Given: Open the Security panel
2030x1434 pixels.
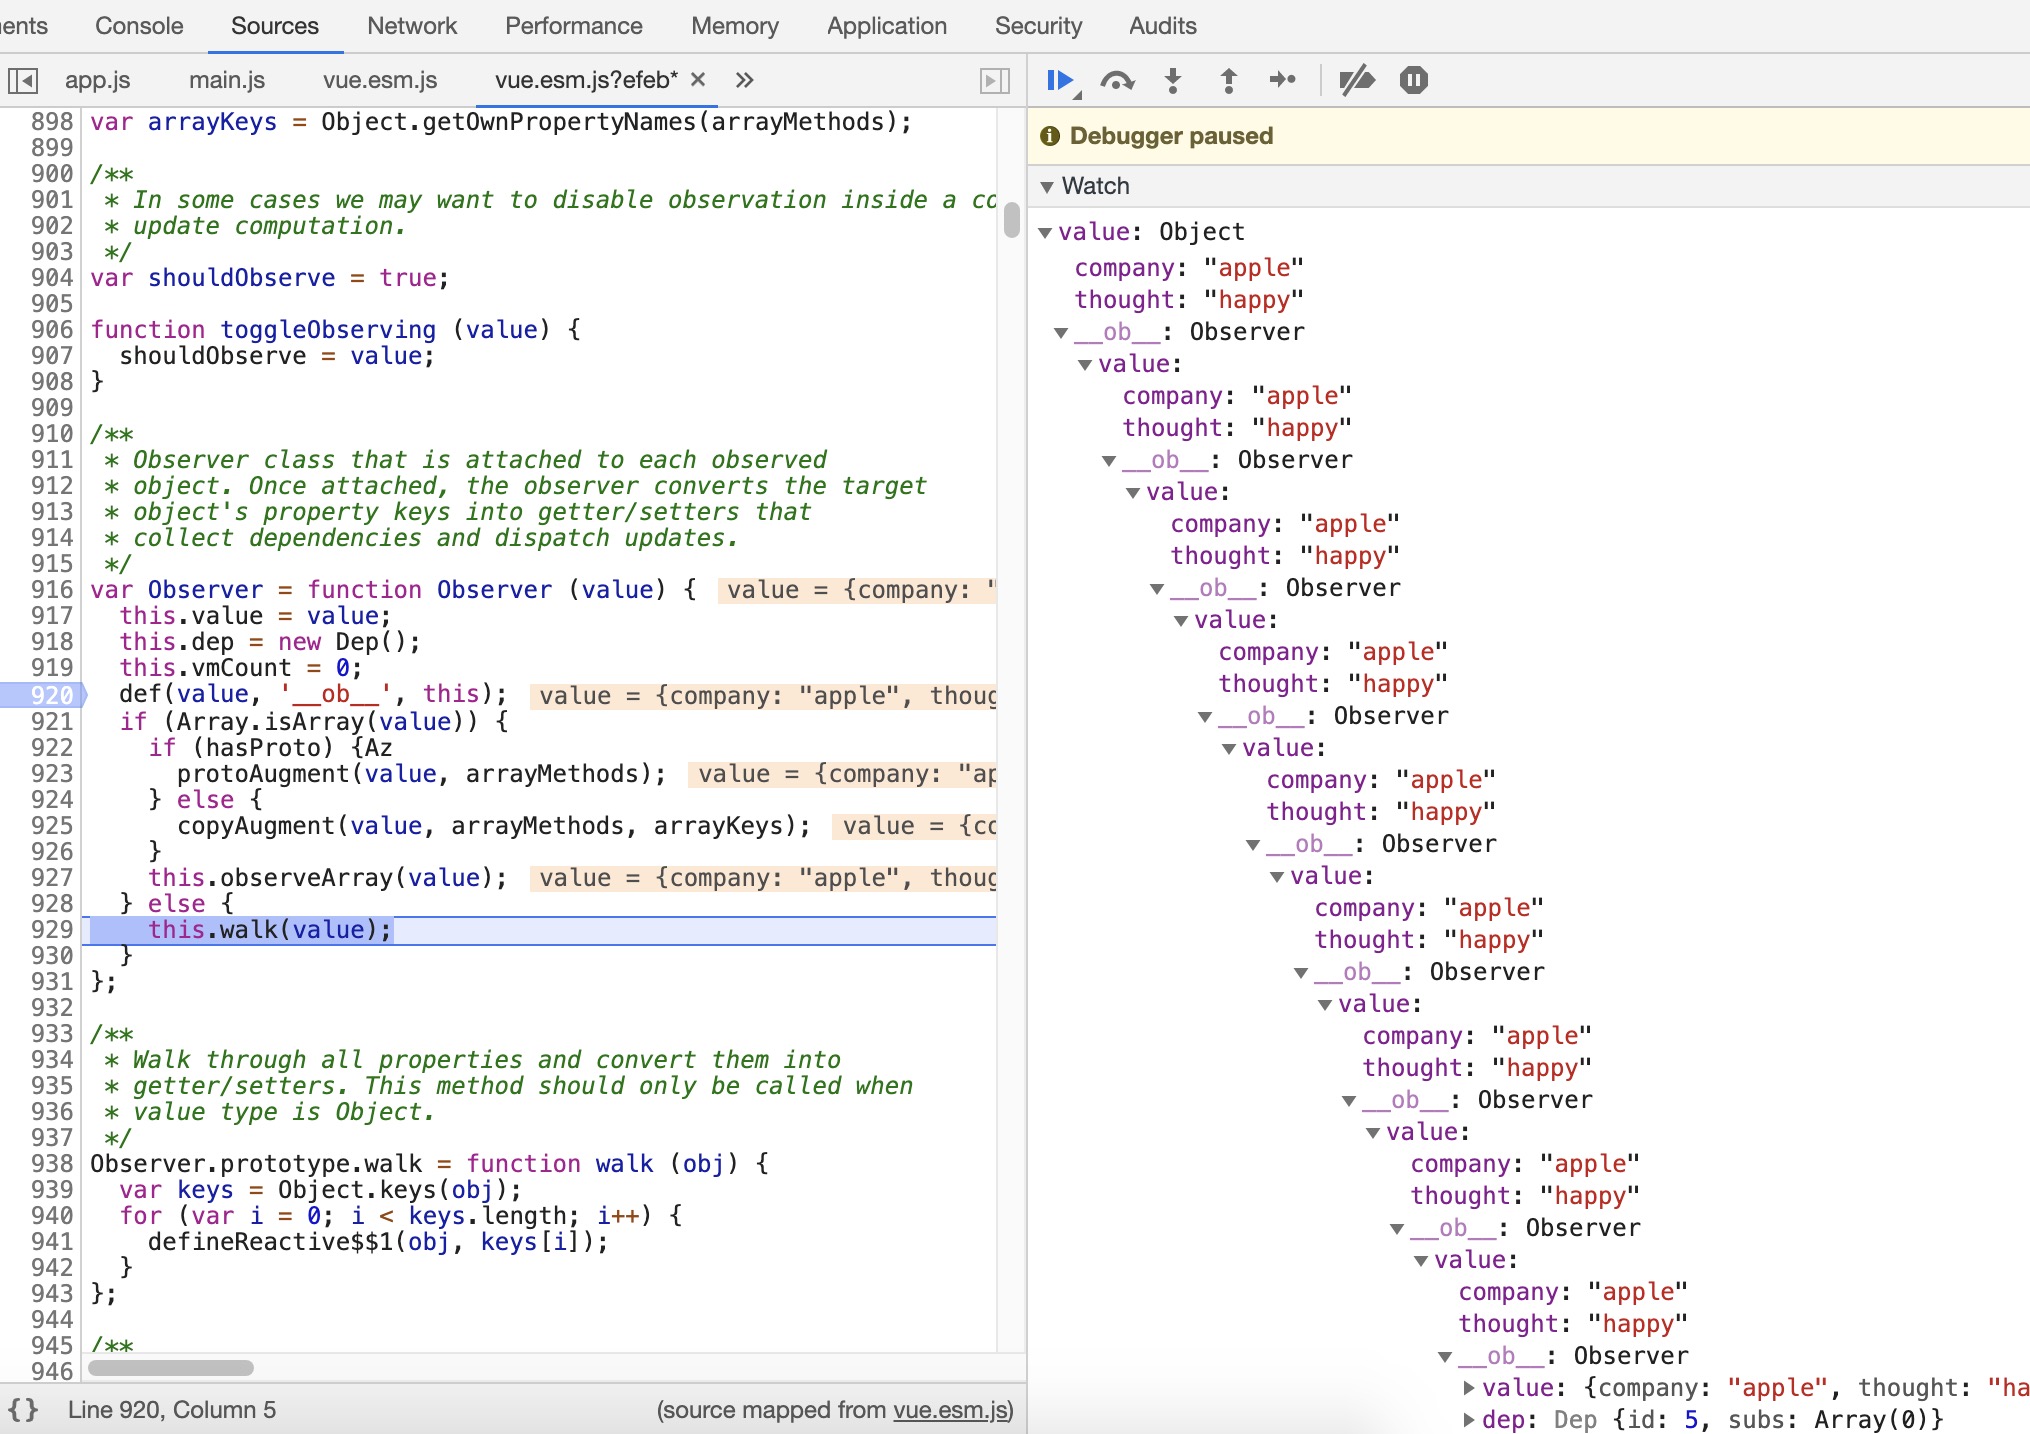Looking at the screenshot, I should click(1038, 26).
